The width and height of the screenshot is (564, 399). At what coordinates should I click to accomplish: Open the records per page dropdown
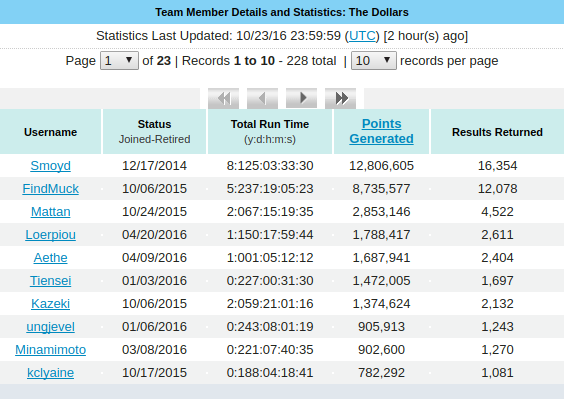pyautogui.click(x=374, y=60)
